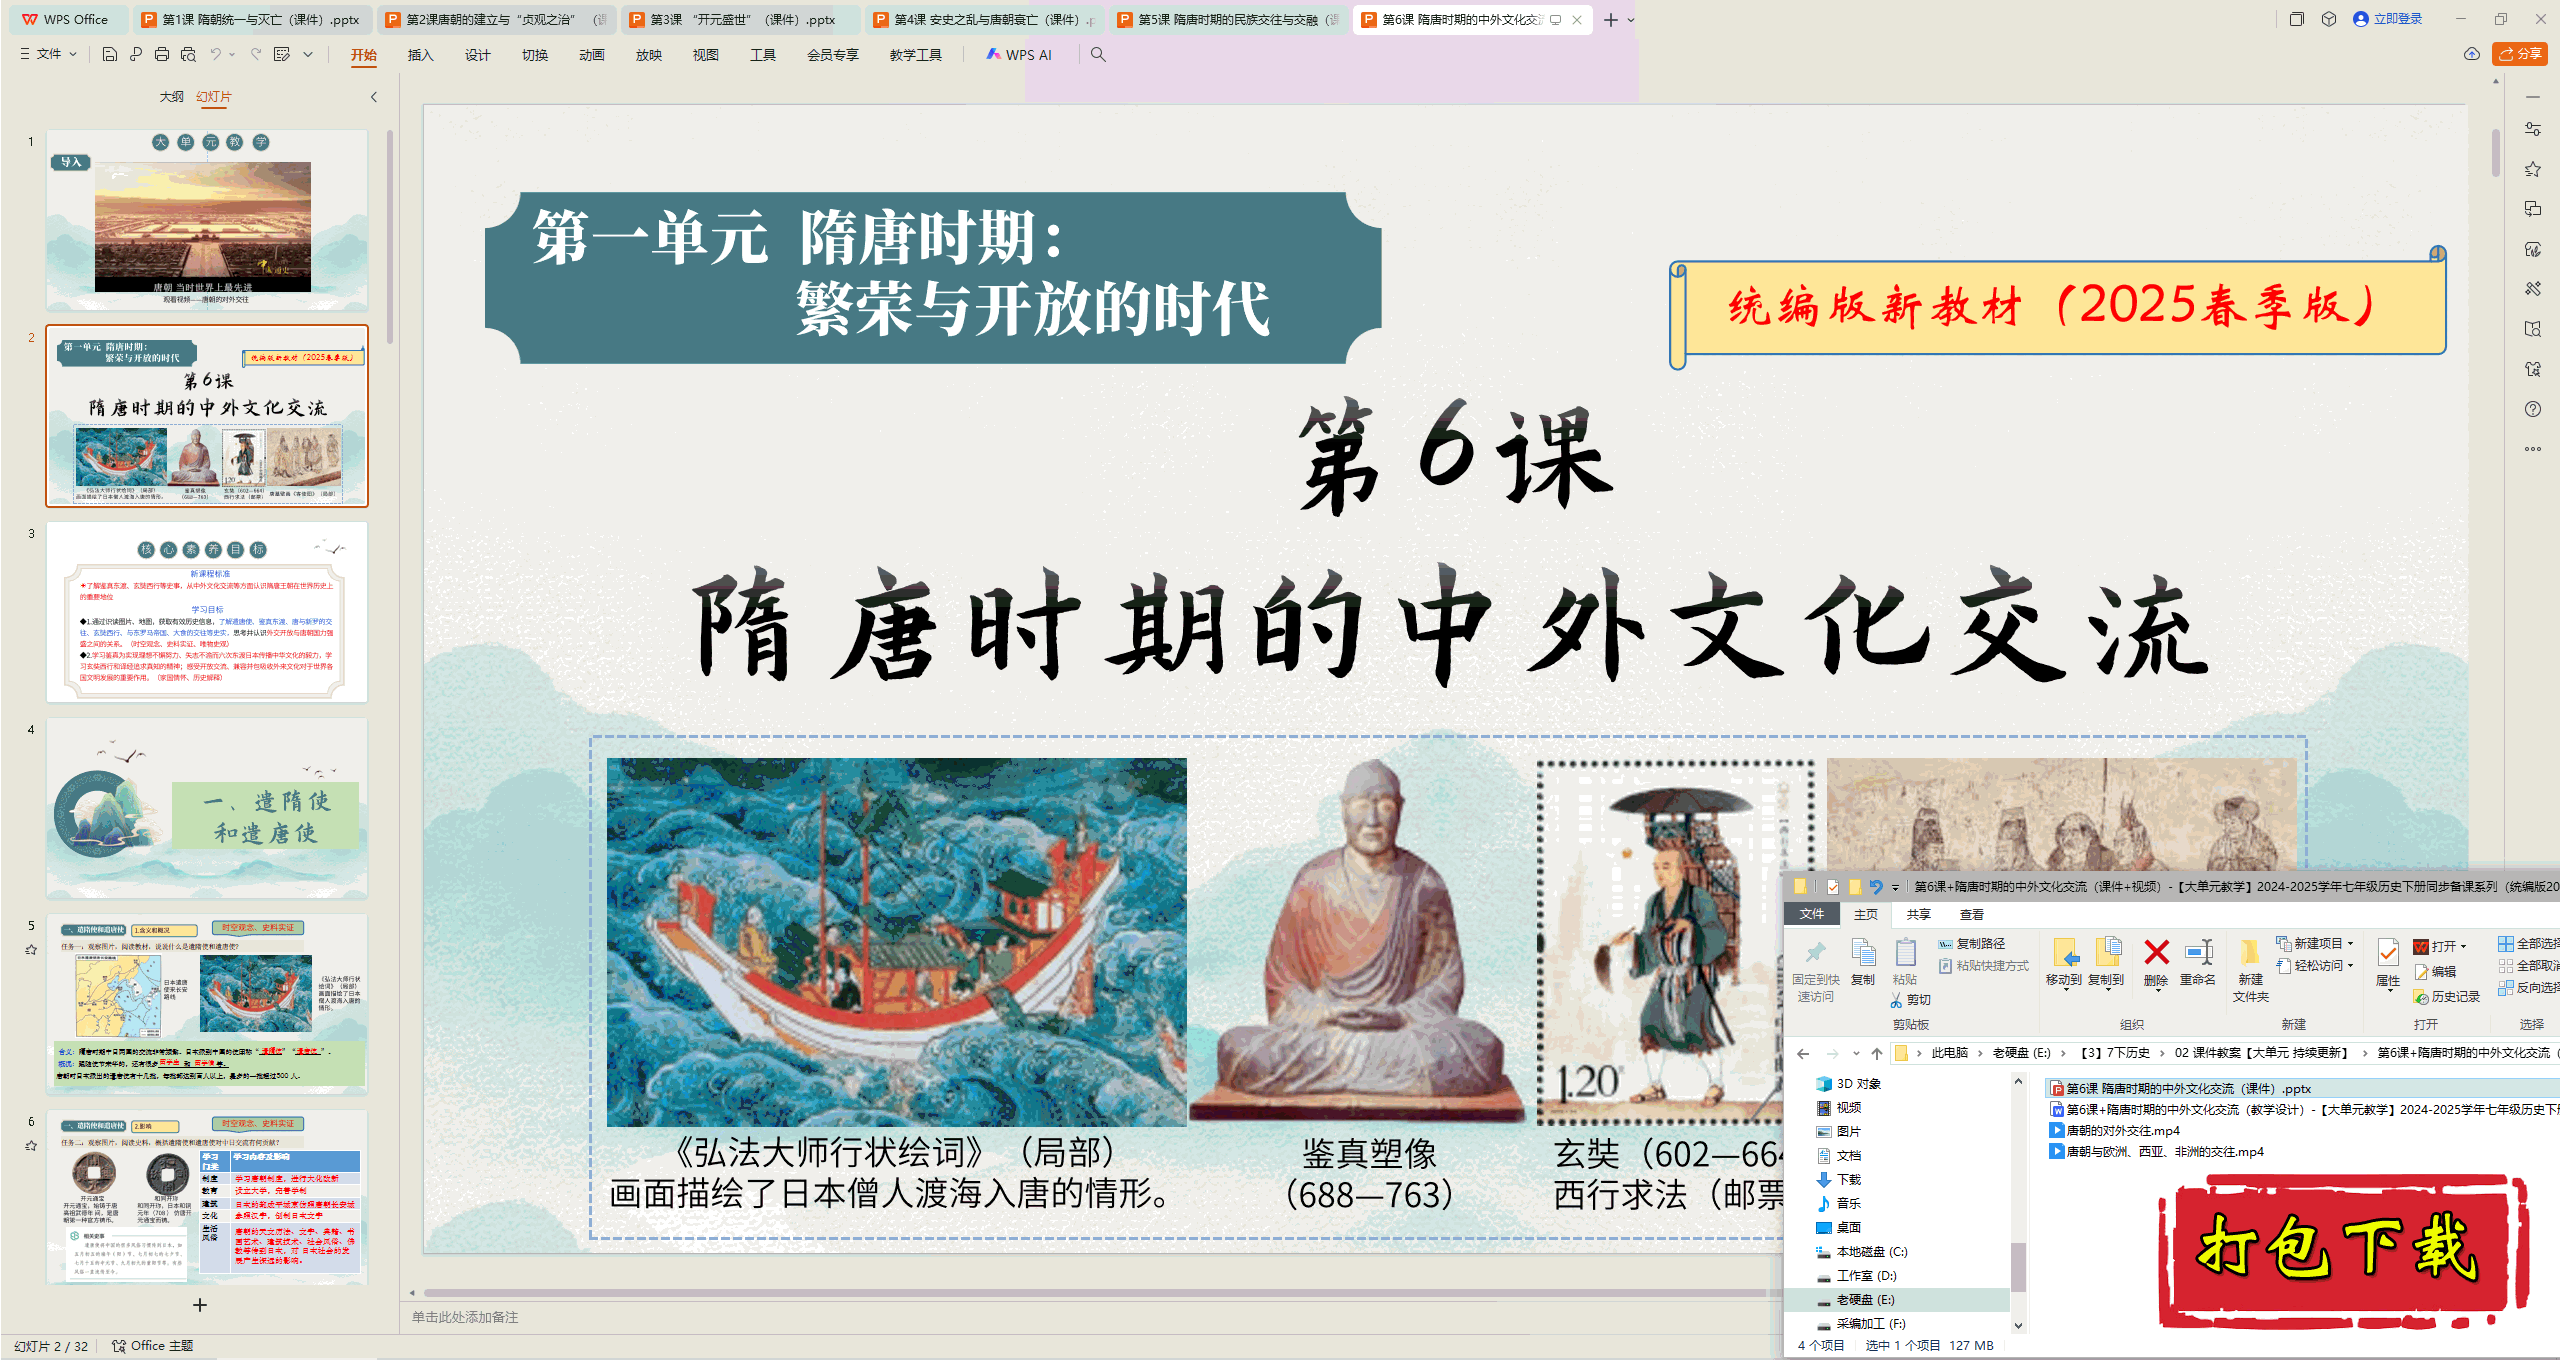Click the shirt-shaped beautify icon in sidebar
Viewport: 2560px width, 1360px height.
click(x=2533, y=369)
